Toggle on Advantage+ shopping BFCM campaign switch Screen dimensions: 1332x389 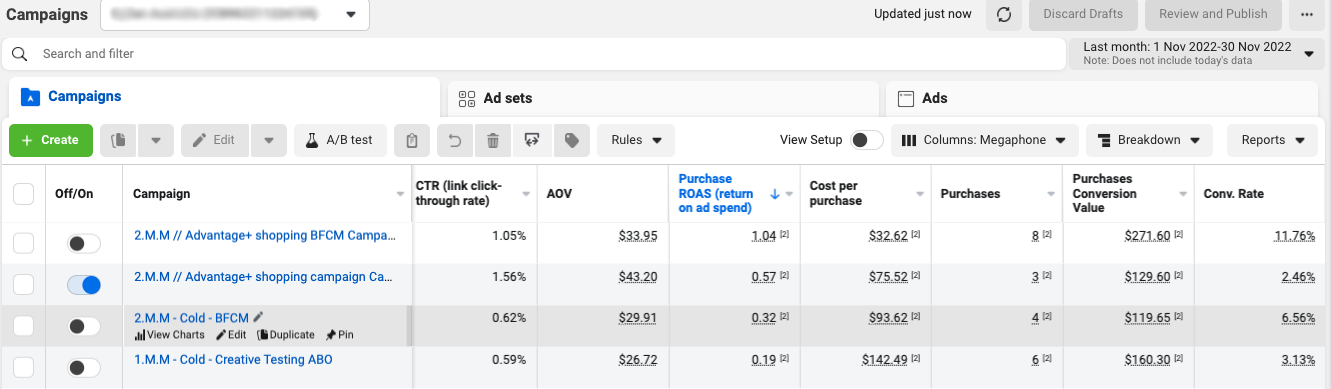pyautogui.click(x=84, y=243)
